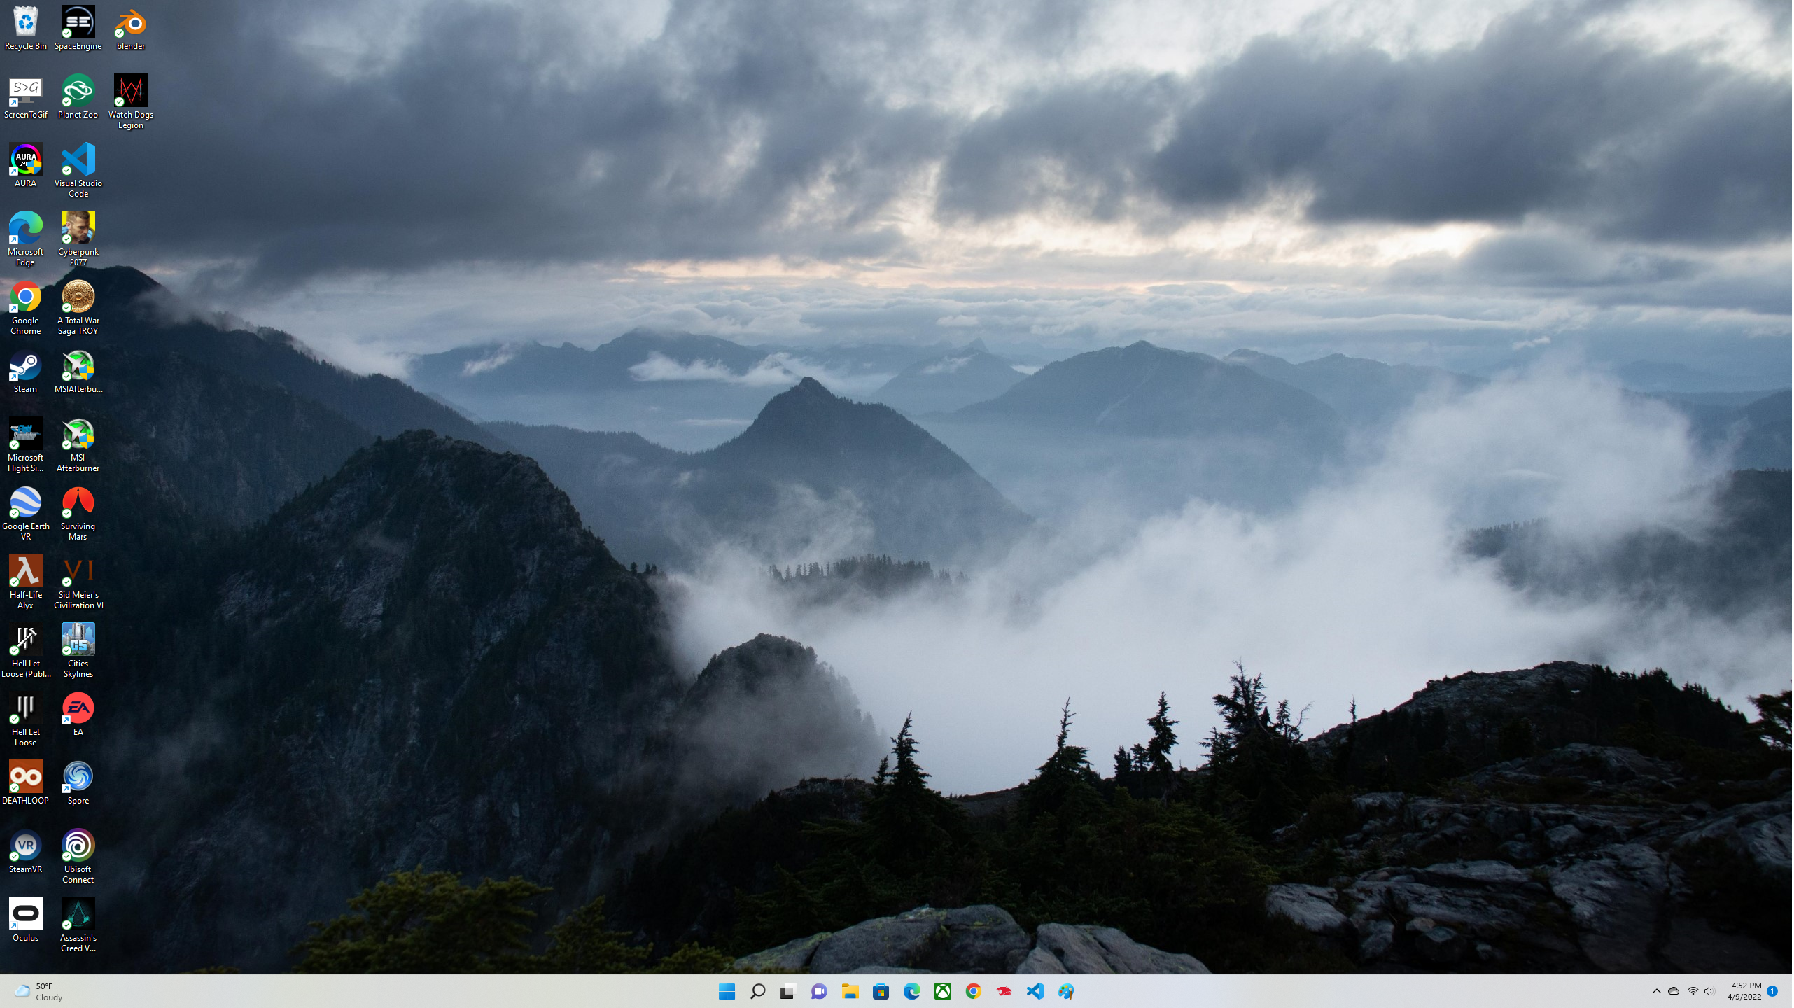This screenshot has width=1794, height=1008.
Task: Launch Microsoft Edge from the taskbar
Action: point(912,991)
